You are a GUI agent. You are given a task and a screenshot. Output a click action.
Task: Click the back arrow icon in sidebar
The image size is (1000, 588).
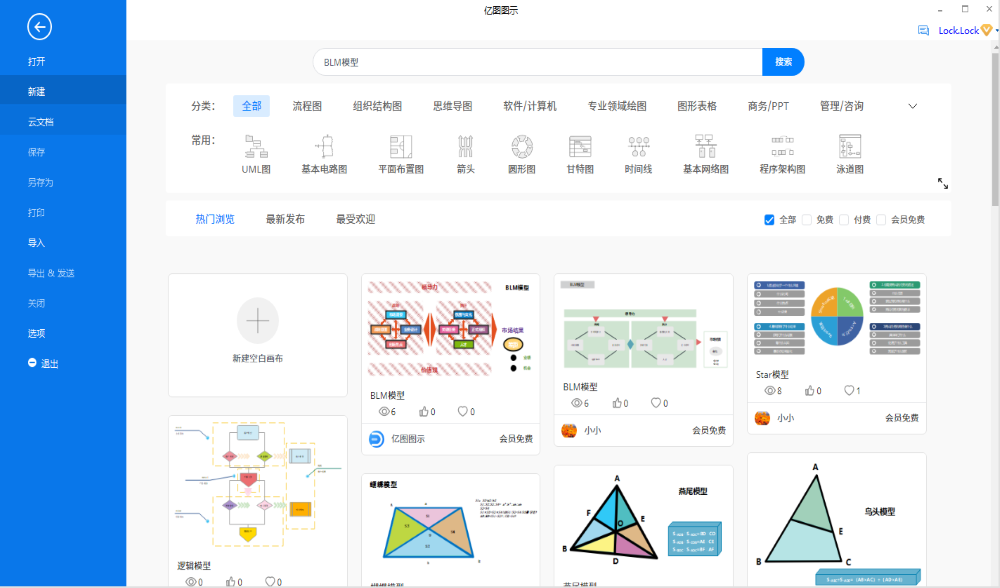[x=40, y=27]
